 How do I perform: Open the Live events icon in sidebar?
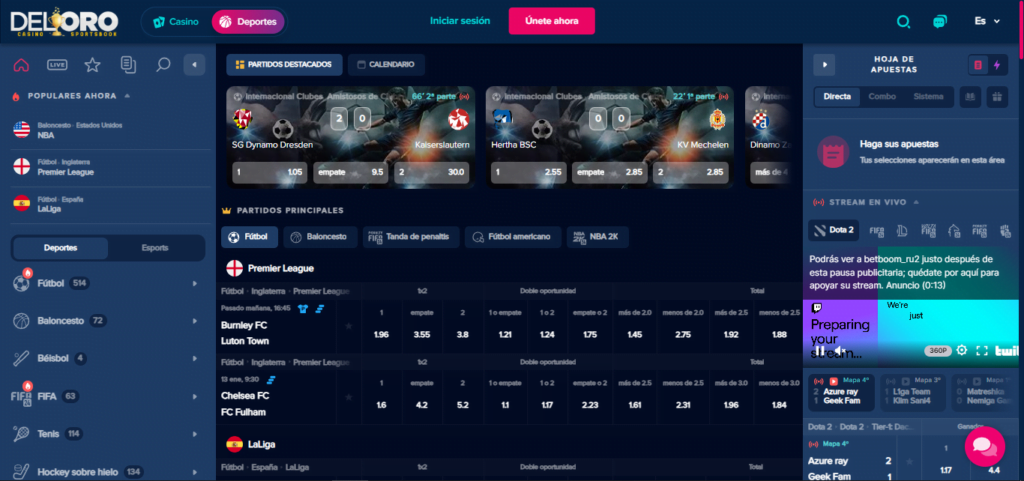pos(57,65)
